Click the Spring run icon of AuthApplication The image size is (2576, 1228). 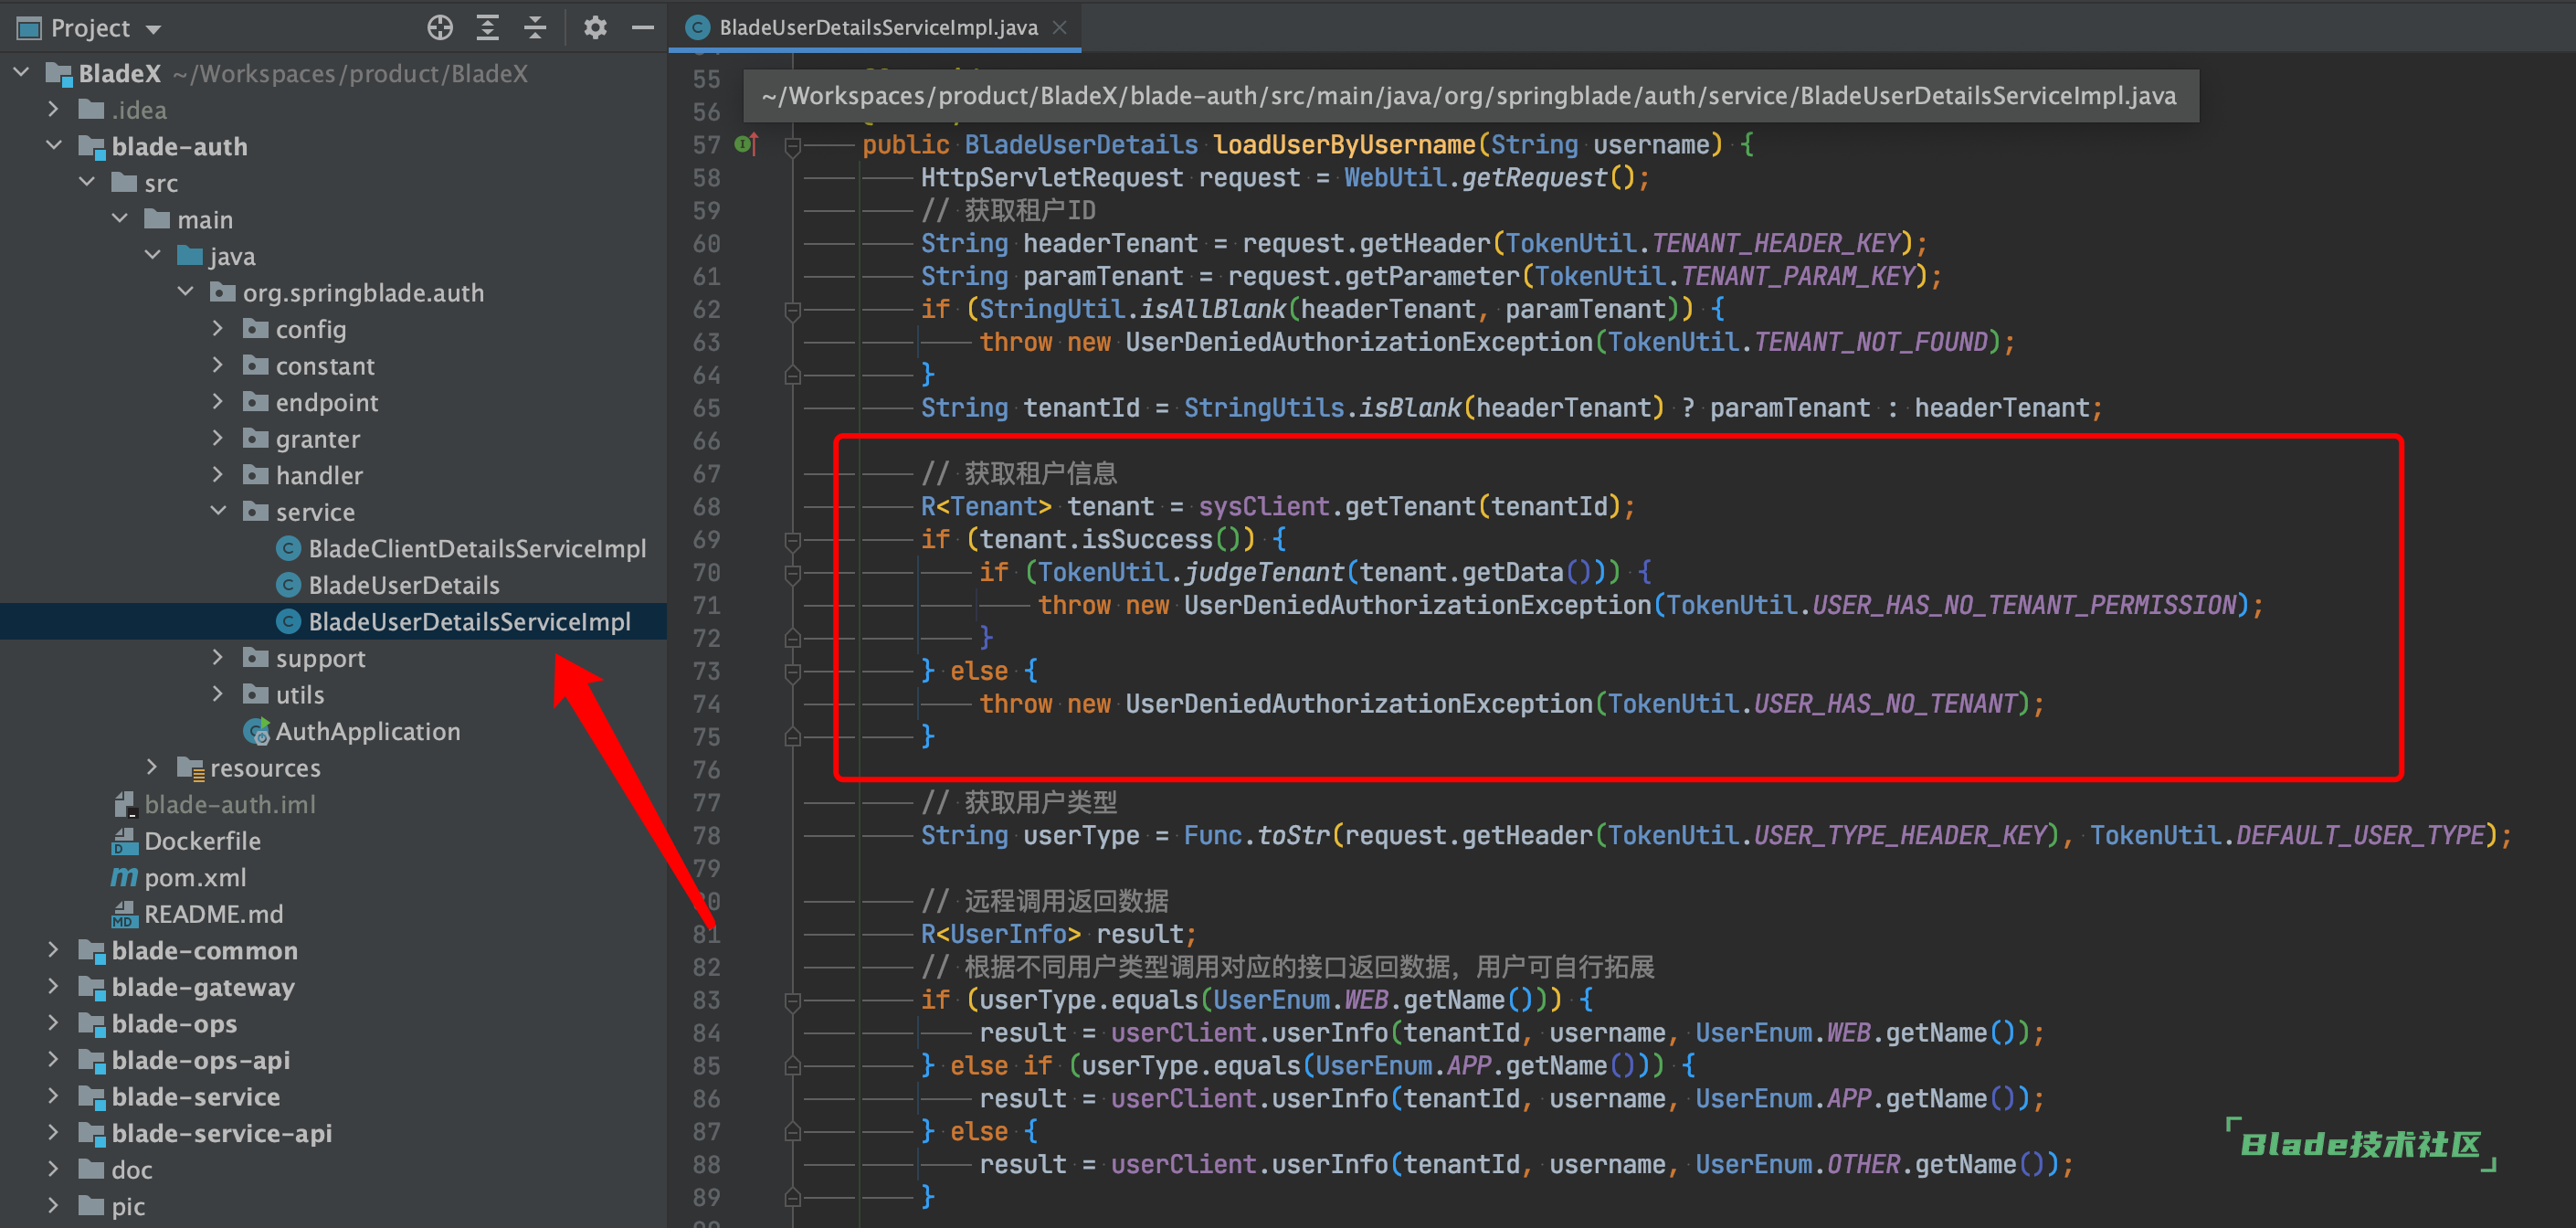tap(256, 731)
